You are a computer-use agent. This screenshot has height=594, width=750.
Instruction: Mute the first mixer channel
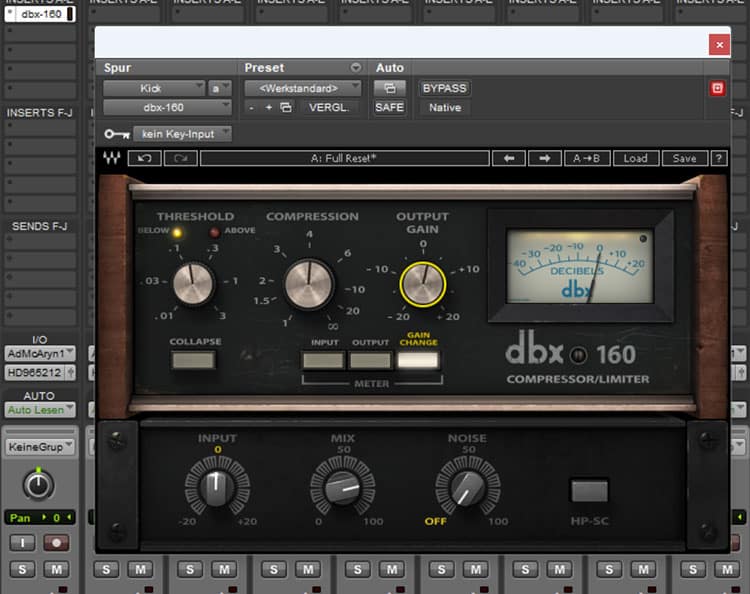click(x=56, y=569)
